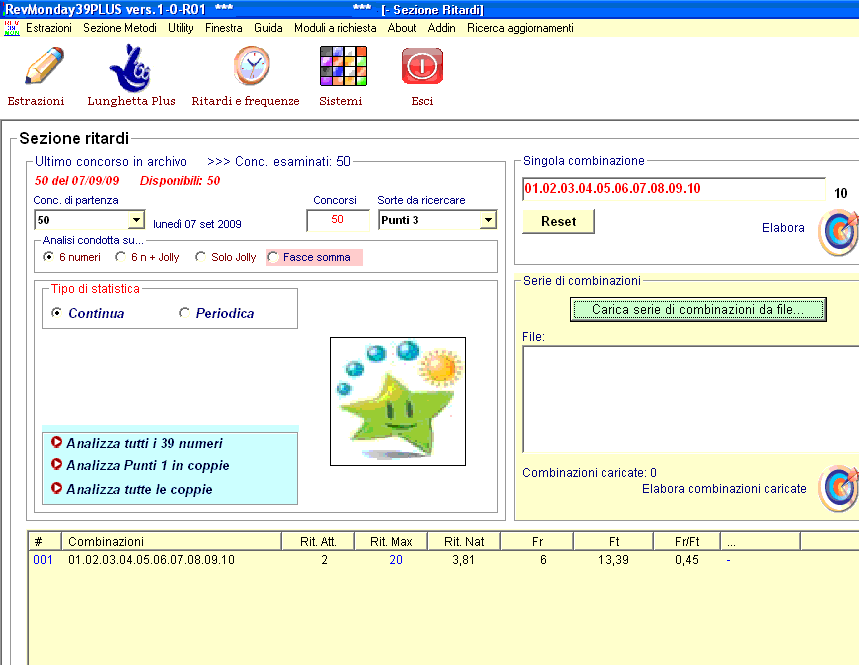Image resolution: width=859 pixels, height=665 pixels.
Task: Click Analizza Punti 1 in coppie link
Action: [x=147, y=466]
